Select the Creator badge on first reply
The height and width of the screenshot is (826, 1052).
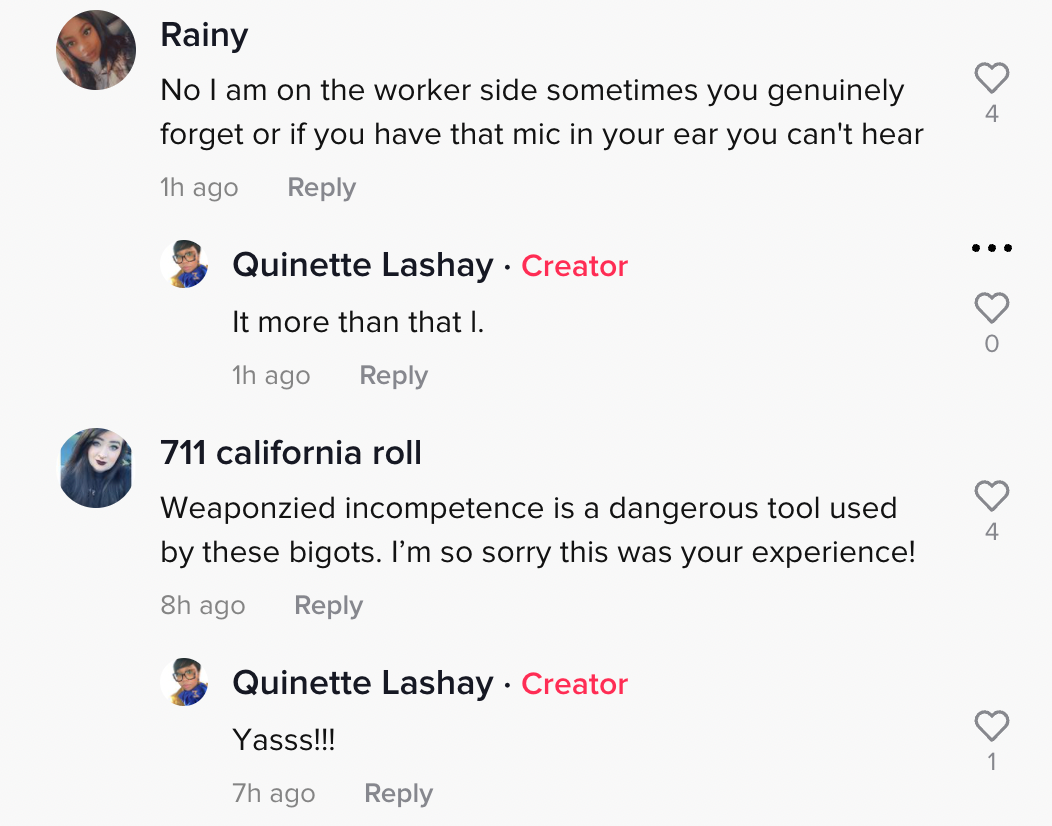pos(574,266)
